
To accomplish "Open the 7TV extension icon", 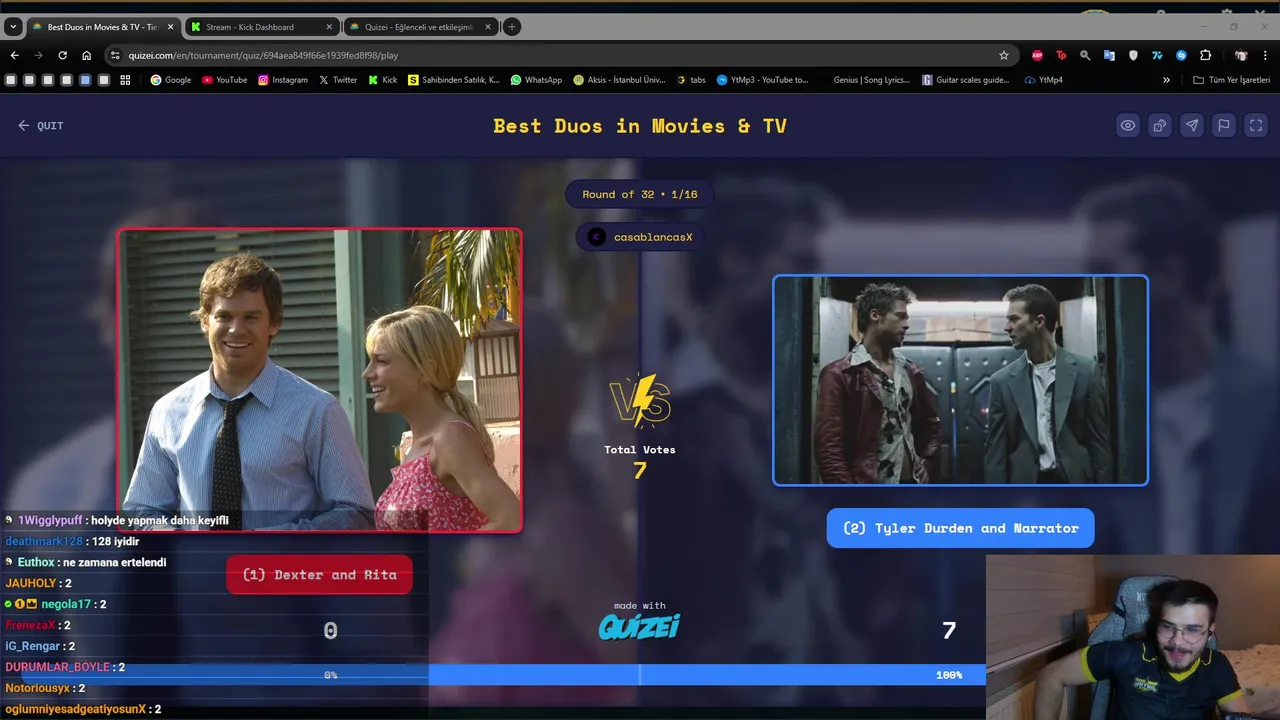I will coord(1157,55).
